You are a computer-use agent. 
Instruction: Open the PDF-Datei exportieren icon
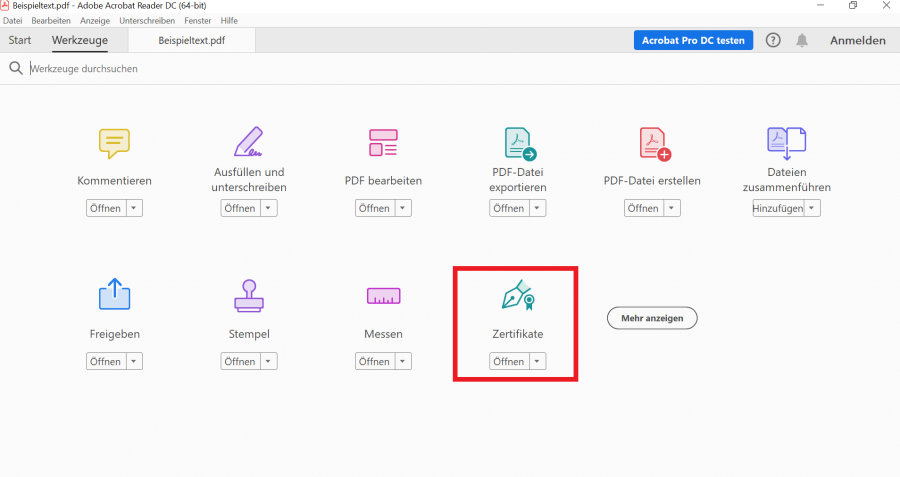point(518,143)
